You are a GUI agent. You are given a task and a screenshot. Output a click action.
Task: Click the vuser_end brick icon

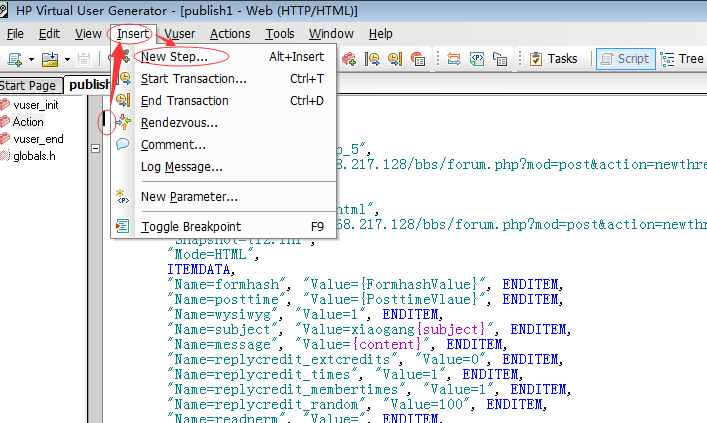click(x=5, y=139)
